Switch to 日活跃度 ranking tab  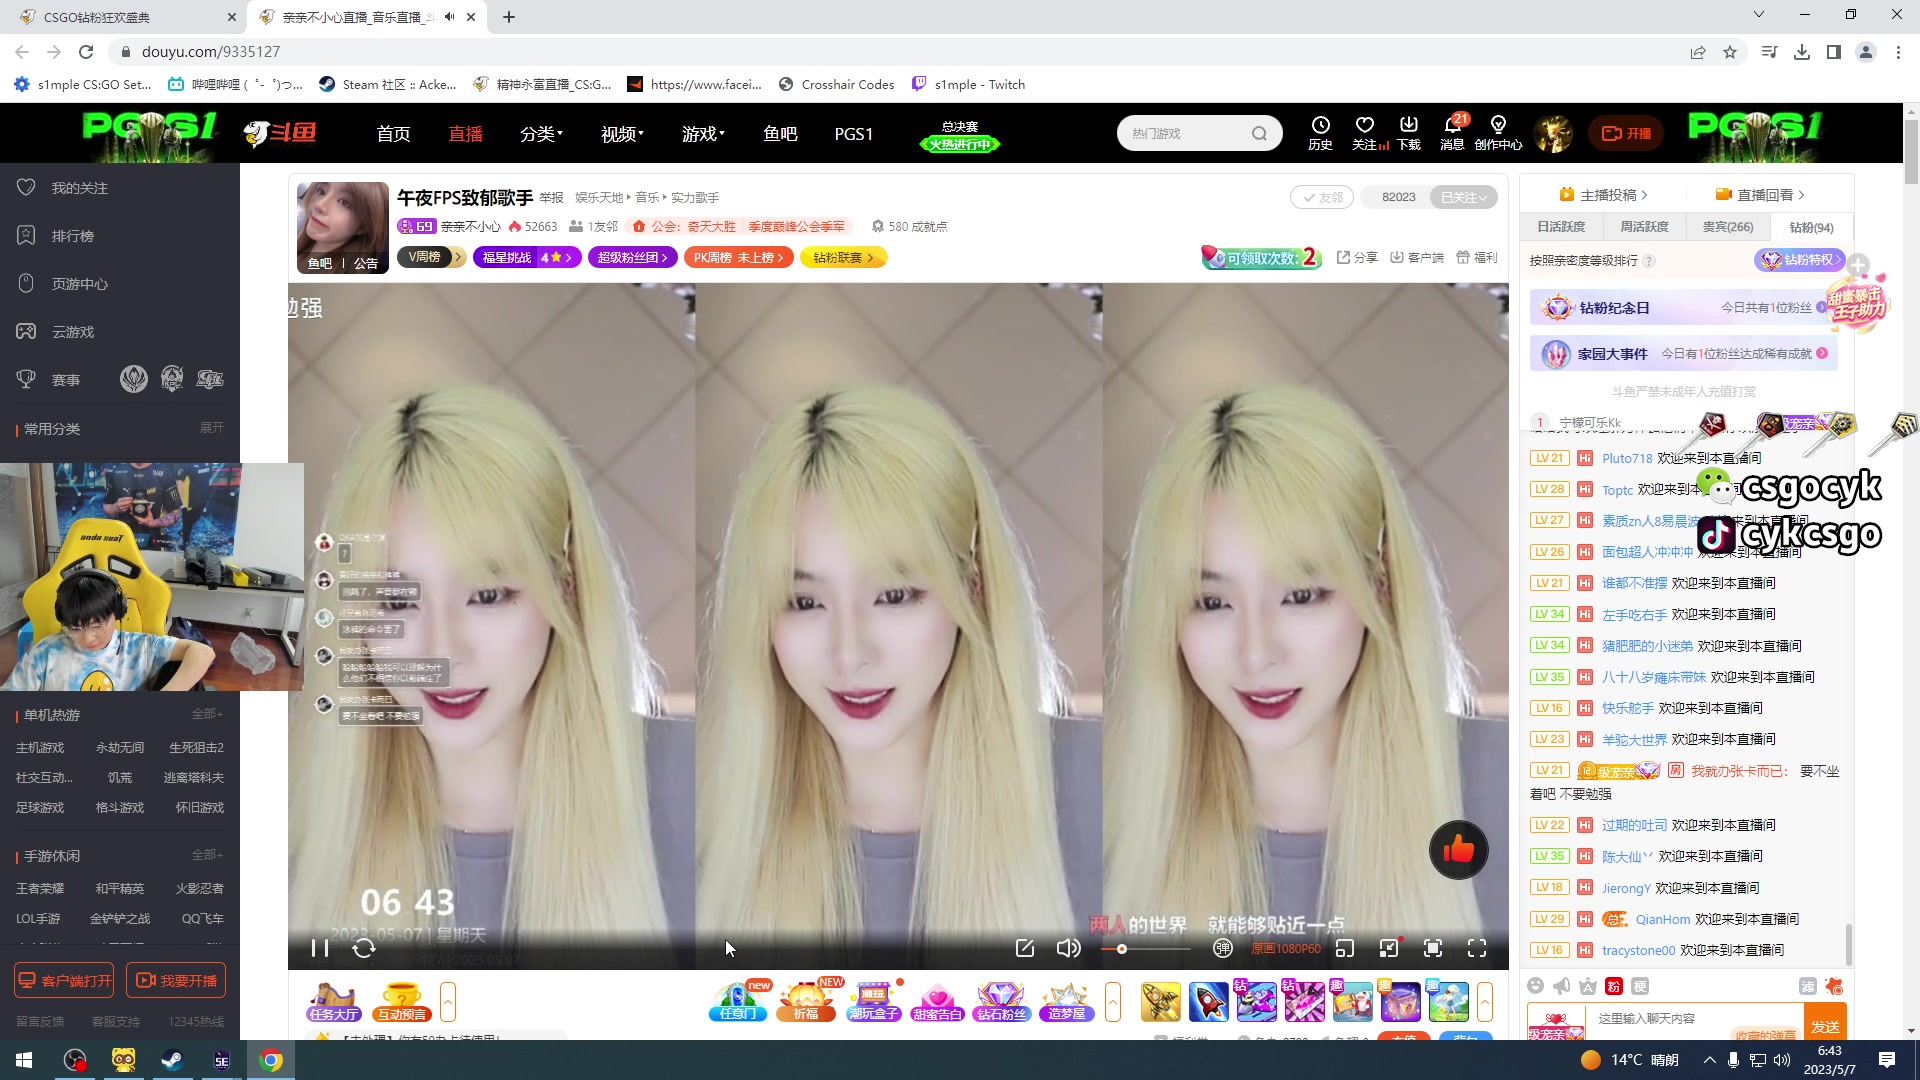pyautogui.click(x=1561, y=227)
